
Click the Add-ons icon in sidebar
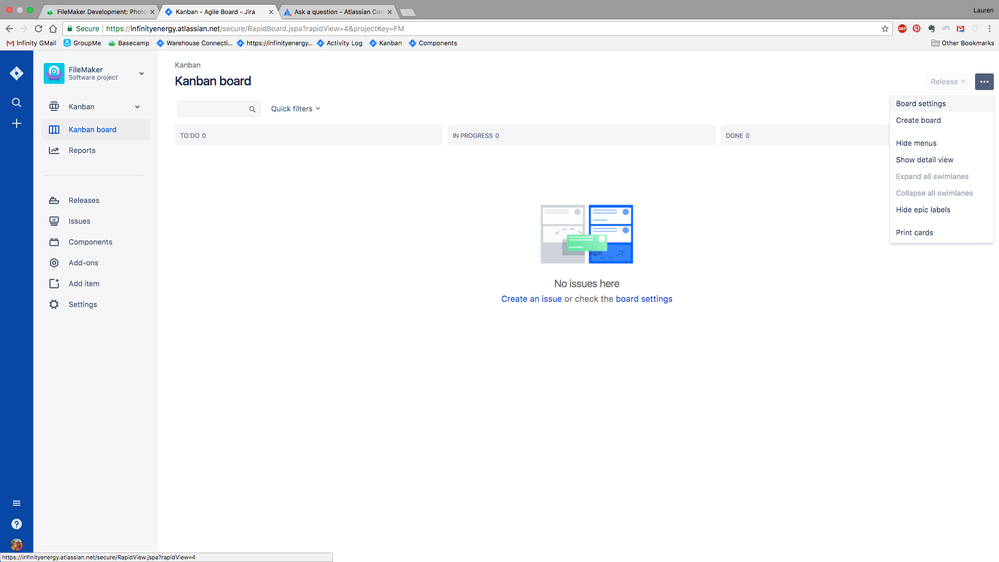(54, 263)
